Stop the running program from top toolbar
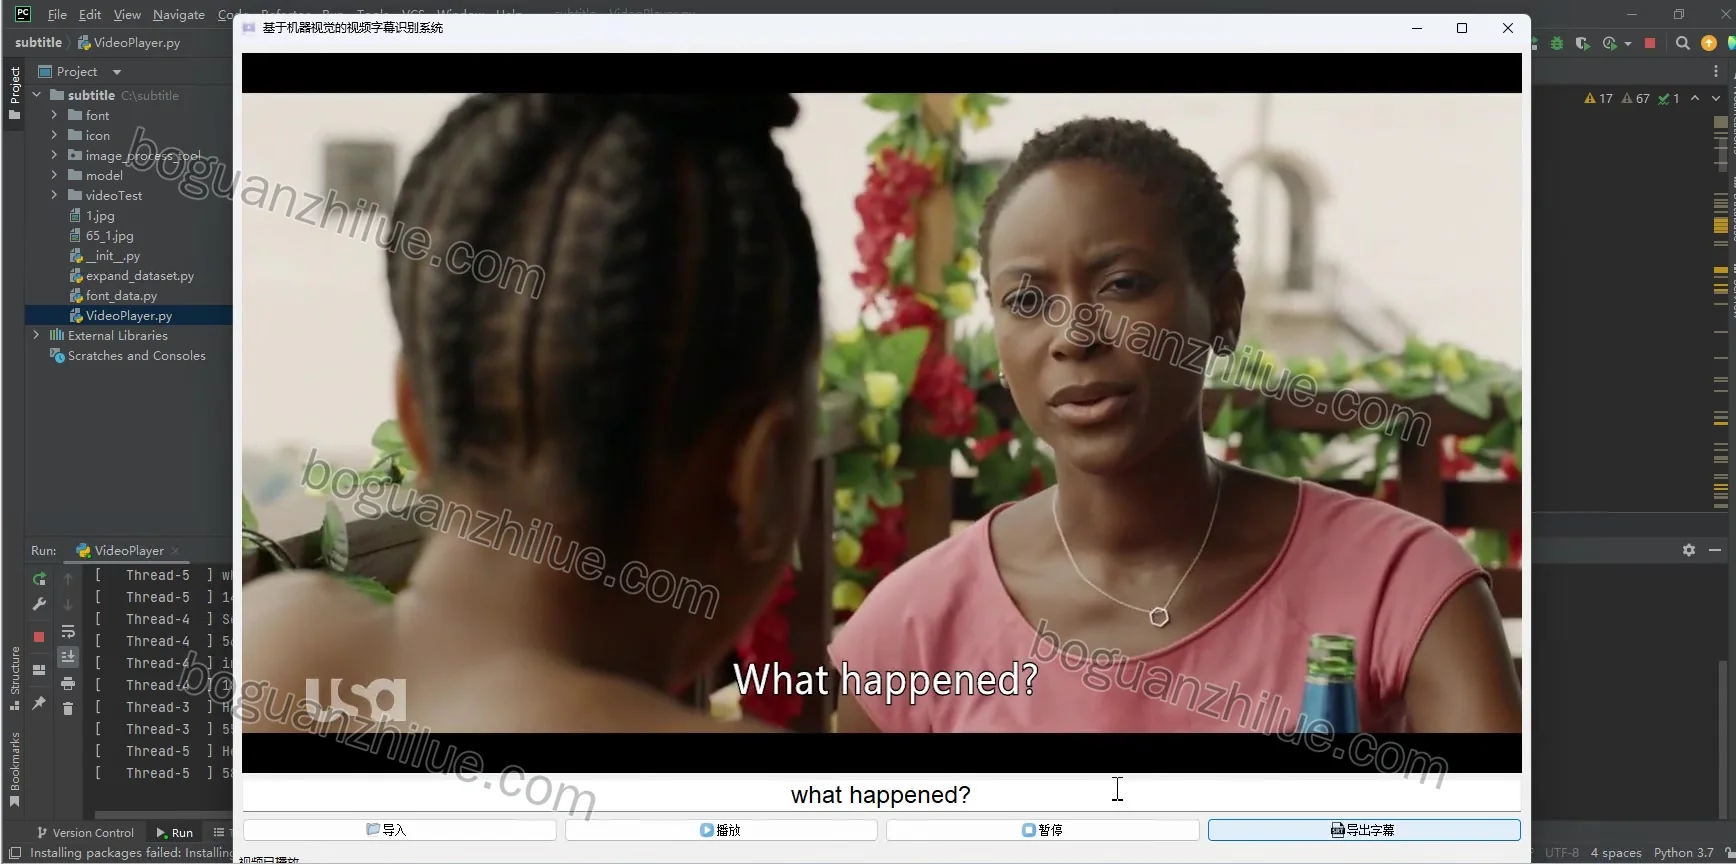The image size is (1736, 864). 1650,43
